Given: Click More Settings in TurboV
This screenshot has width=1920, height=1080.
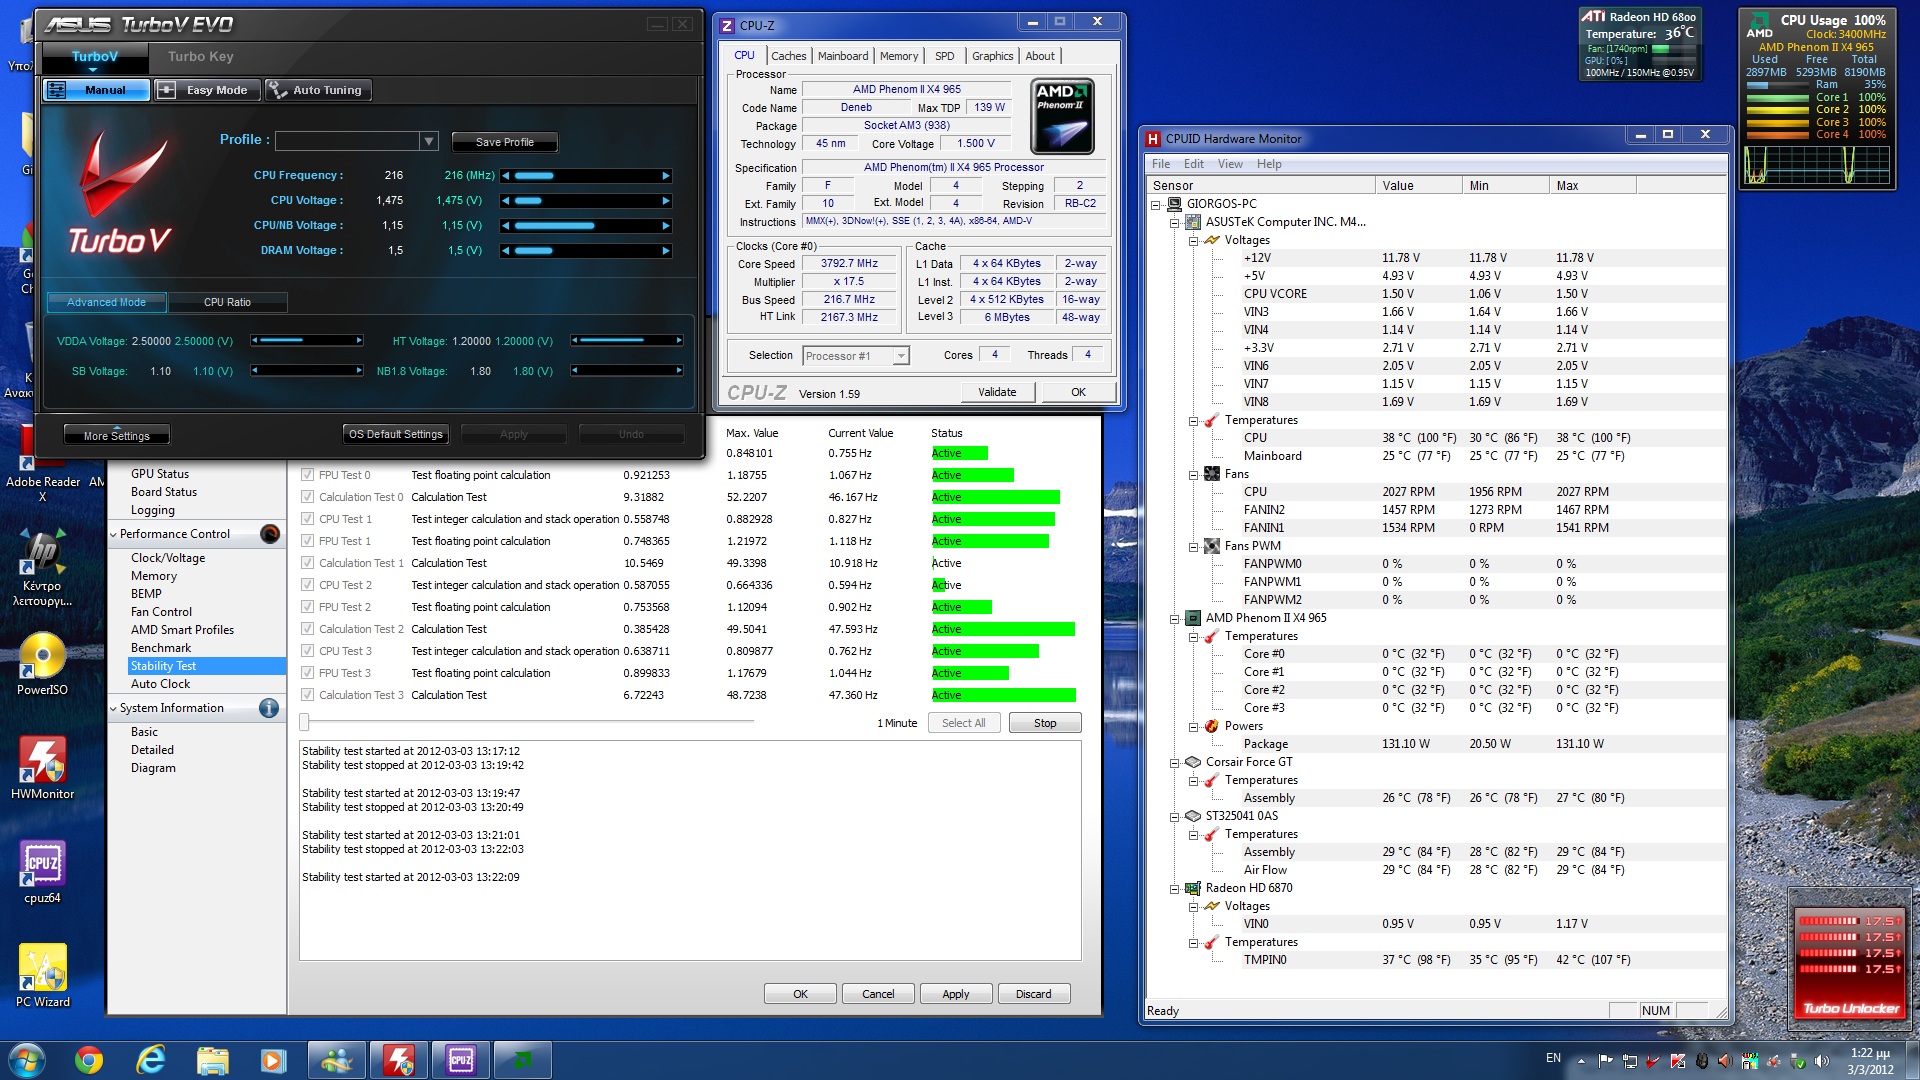Looking at the screenshot, I should tap(117, 435).
